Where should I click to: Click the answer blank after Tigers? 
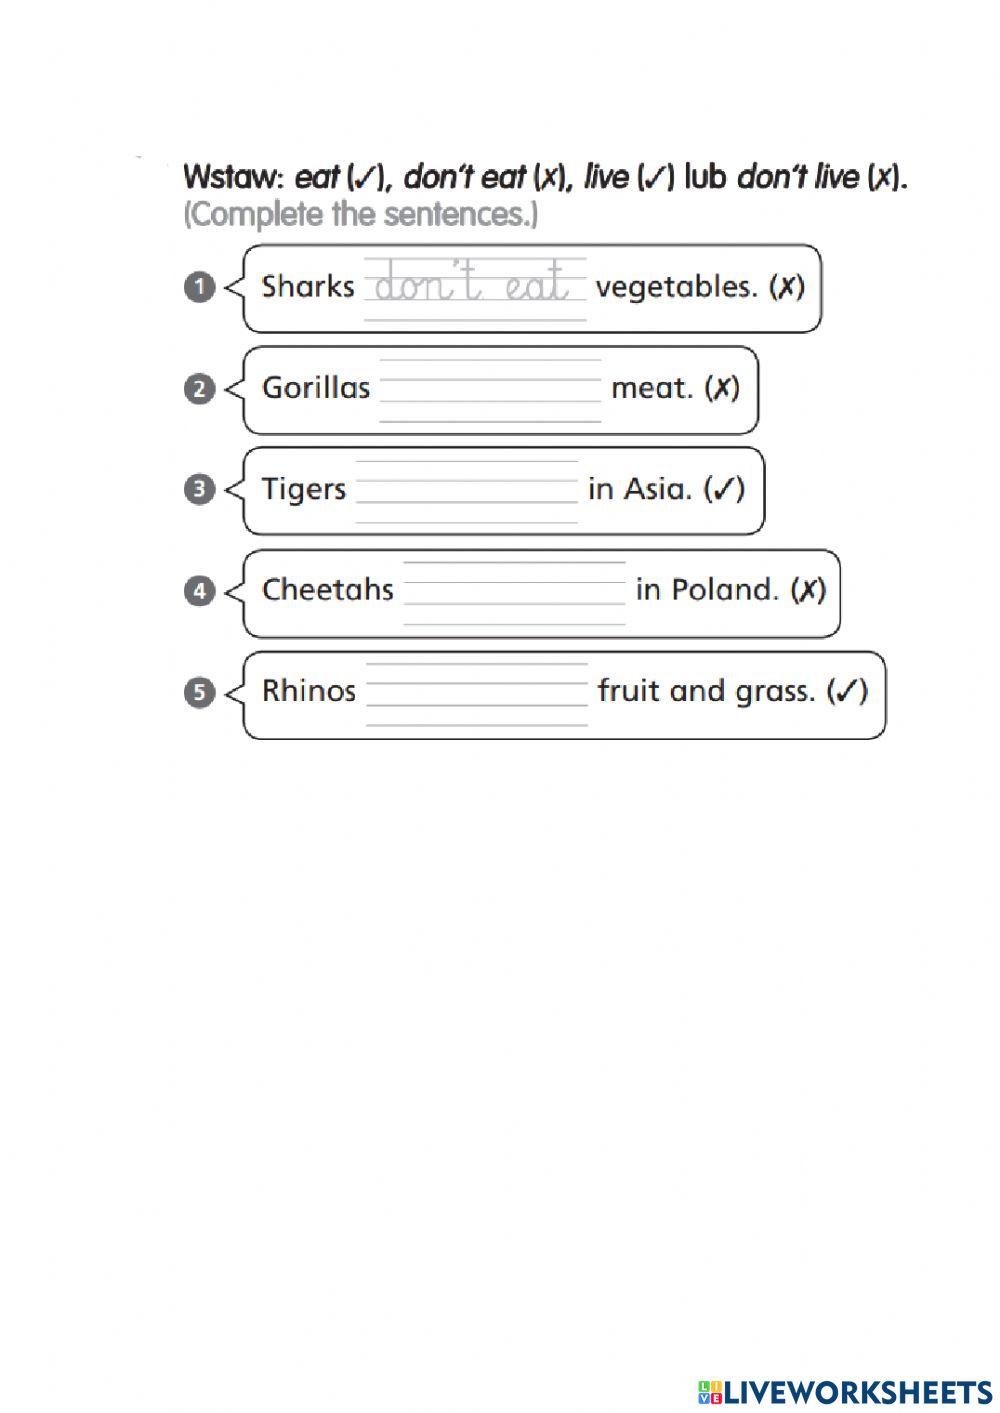[467, 491]
